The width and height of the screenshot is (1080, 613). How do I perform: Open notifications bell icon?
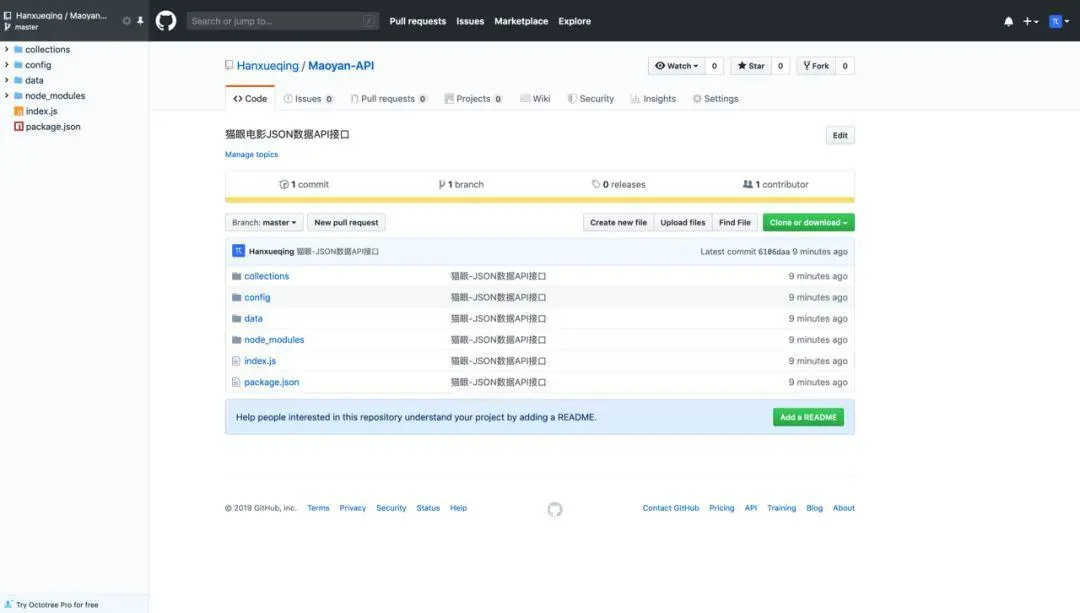(x=1008, y=21)
